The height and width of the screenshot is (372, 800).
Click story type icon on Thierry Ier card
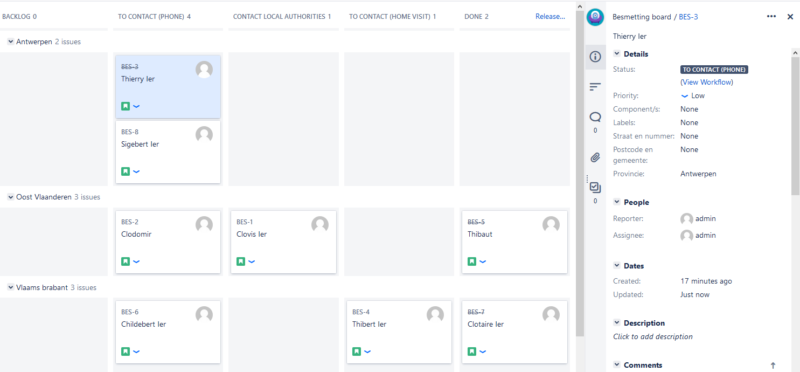point(125,106)
